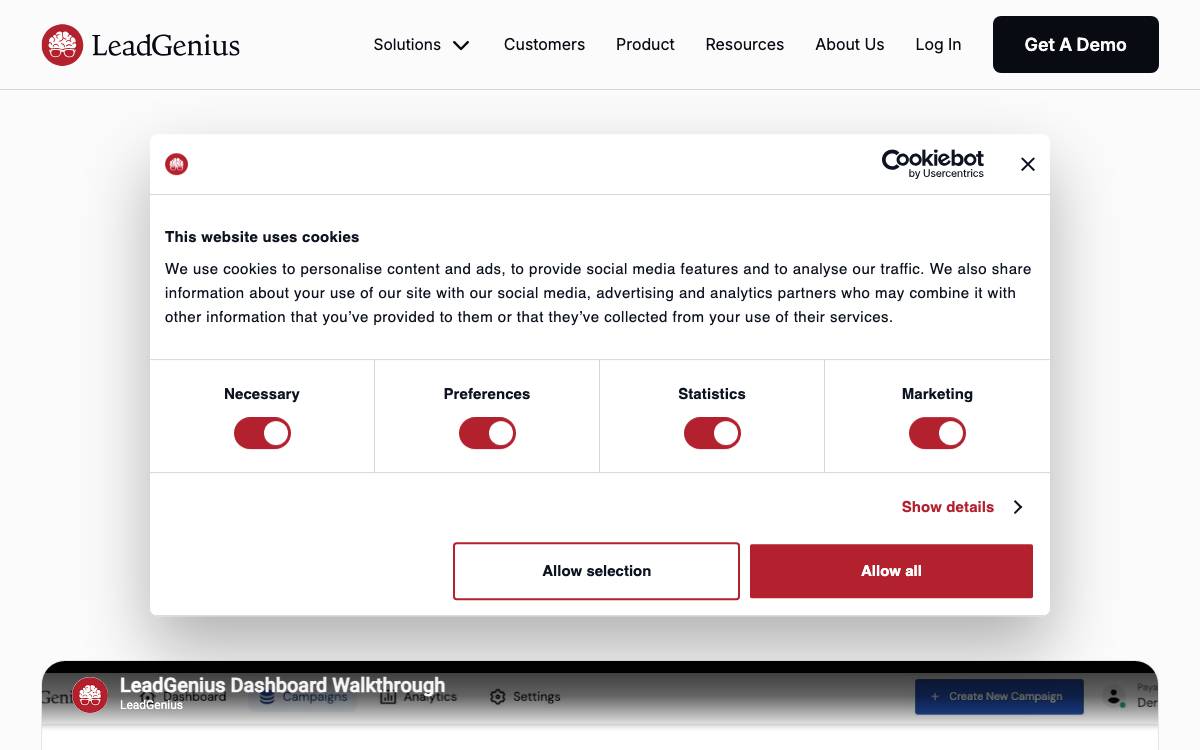Viewport: 1200px width, 750px height.
Task: Click the LeadGenius icon in cookie dialog
Action: point(177,164)
